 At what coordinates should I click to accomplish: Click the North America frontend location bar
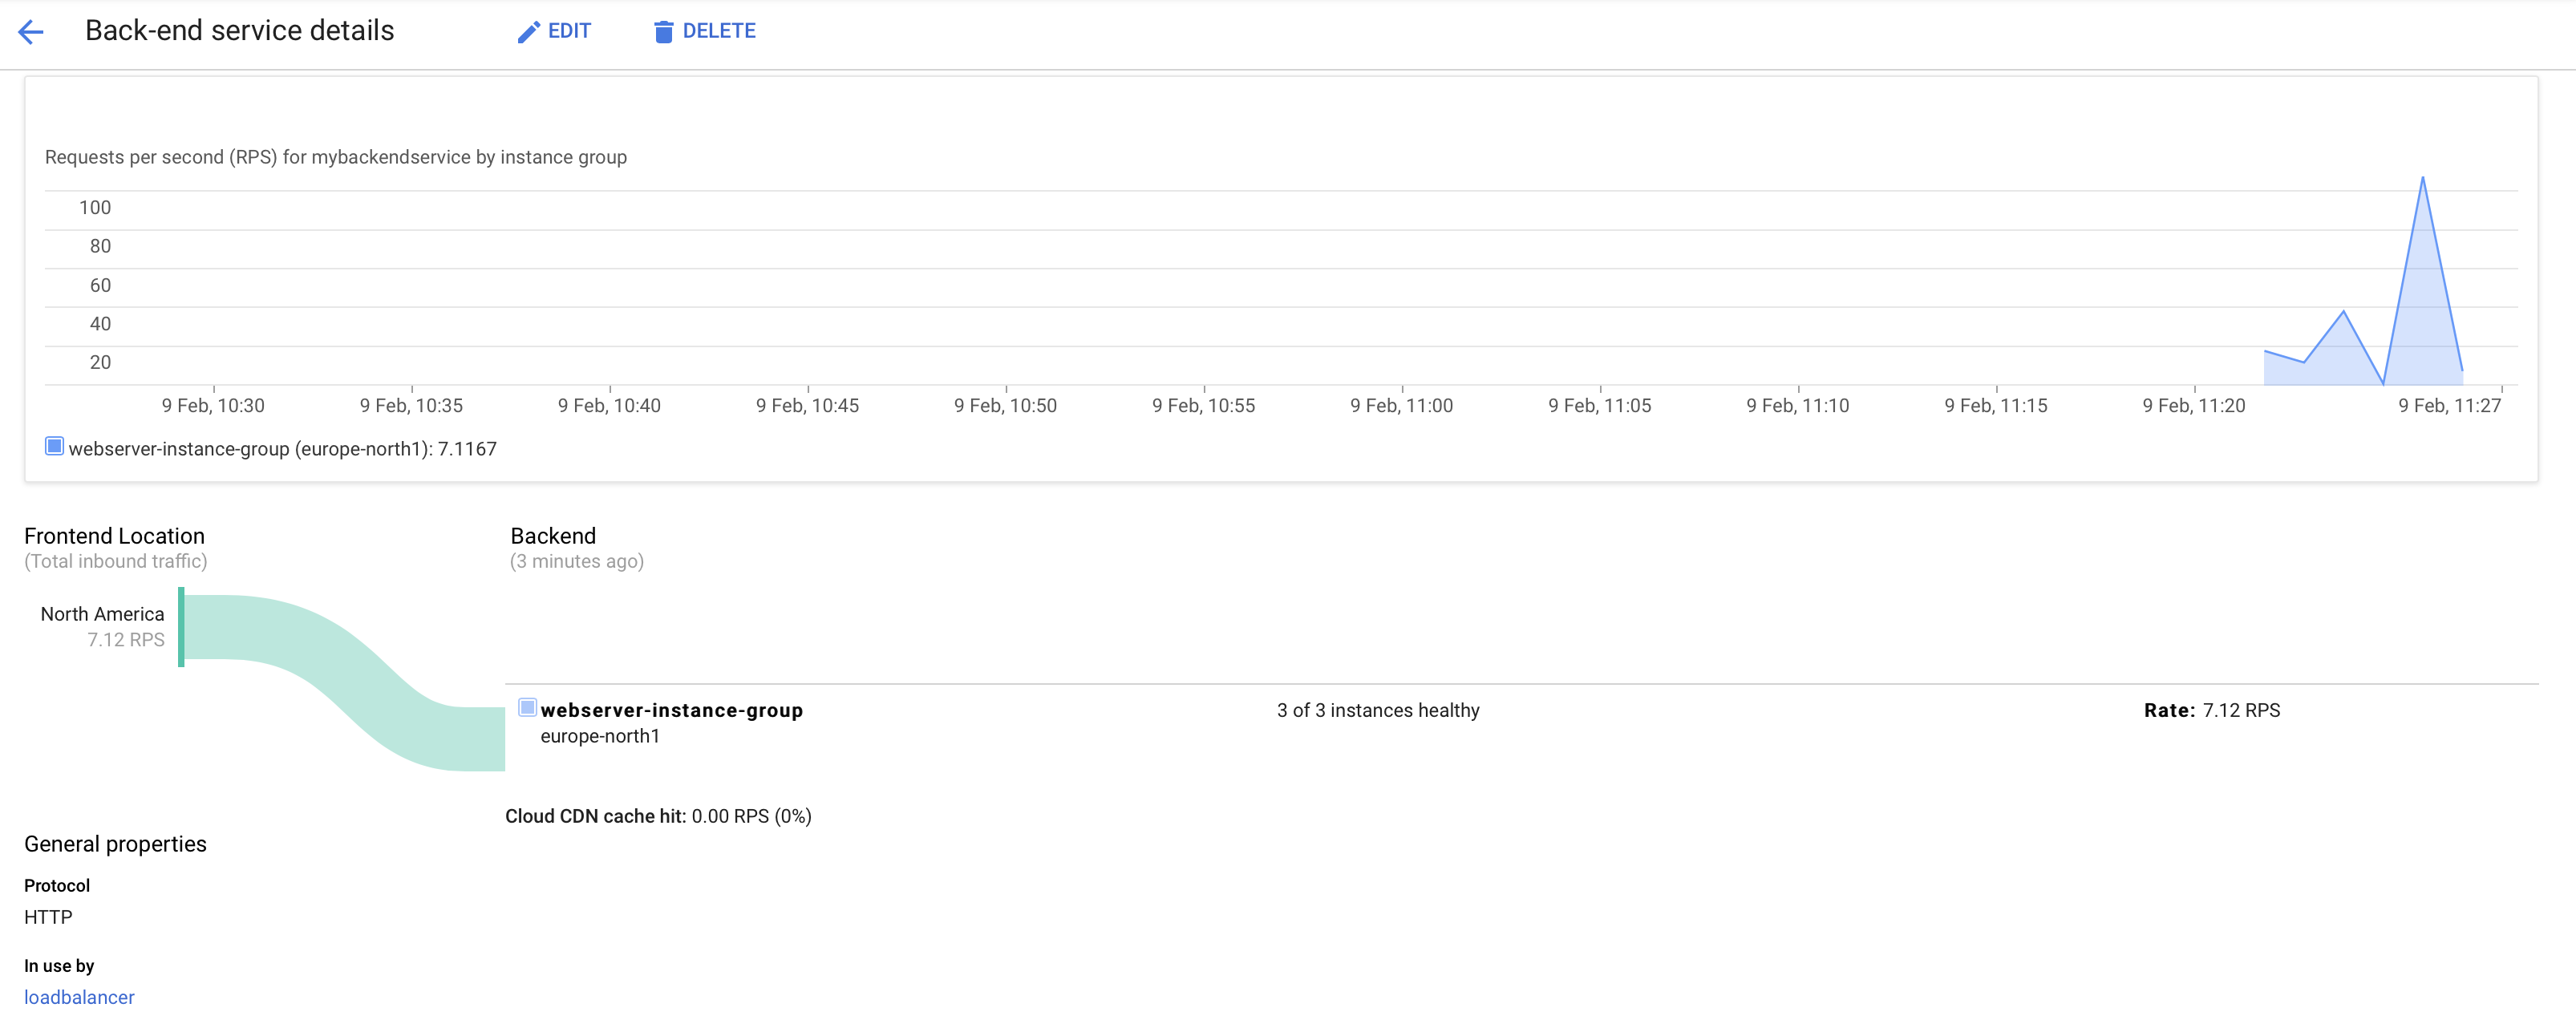[181, 627]
